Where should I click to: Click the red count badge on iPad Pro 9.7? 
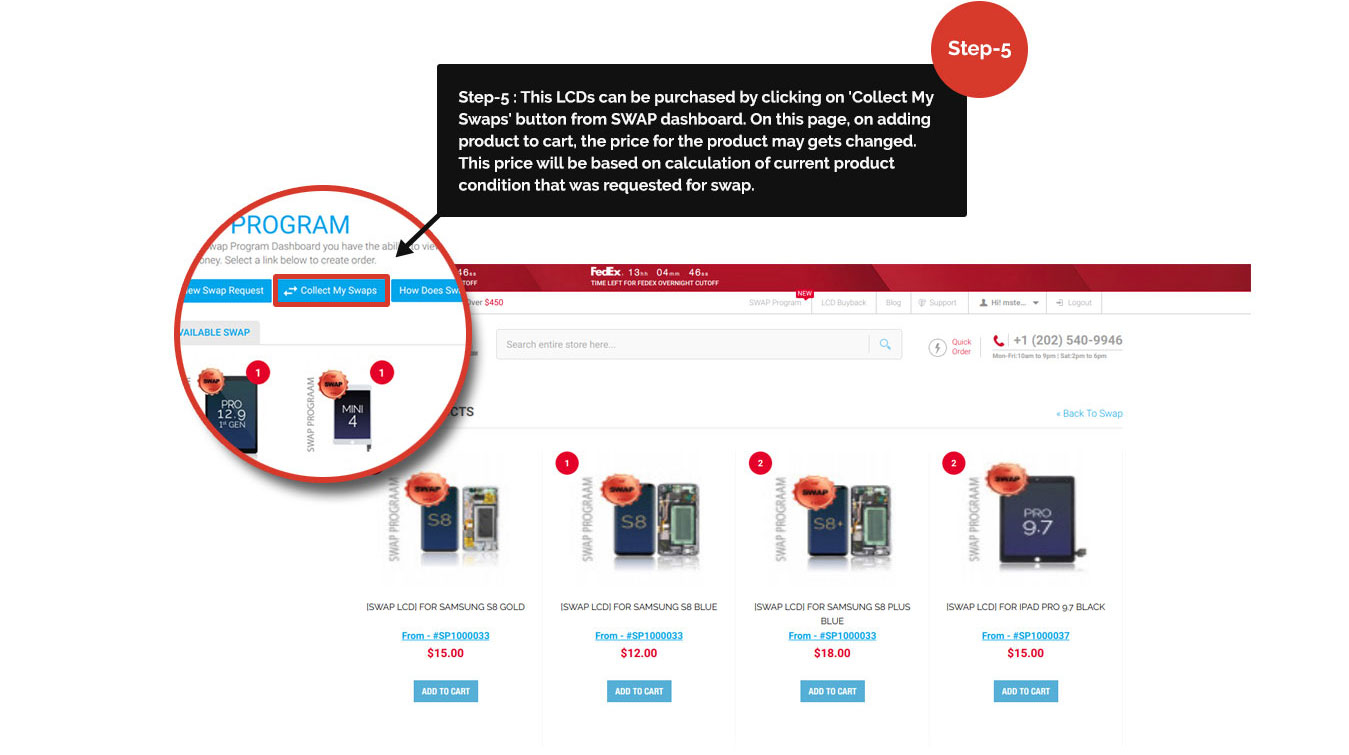(x=954, y=463)
